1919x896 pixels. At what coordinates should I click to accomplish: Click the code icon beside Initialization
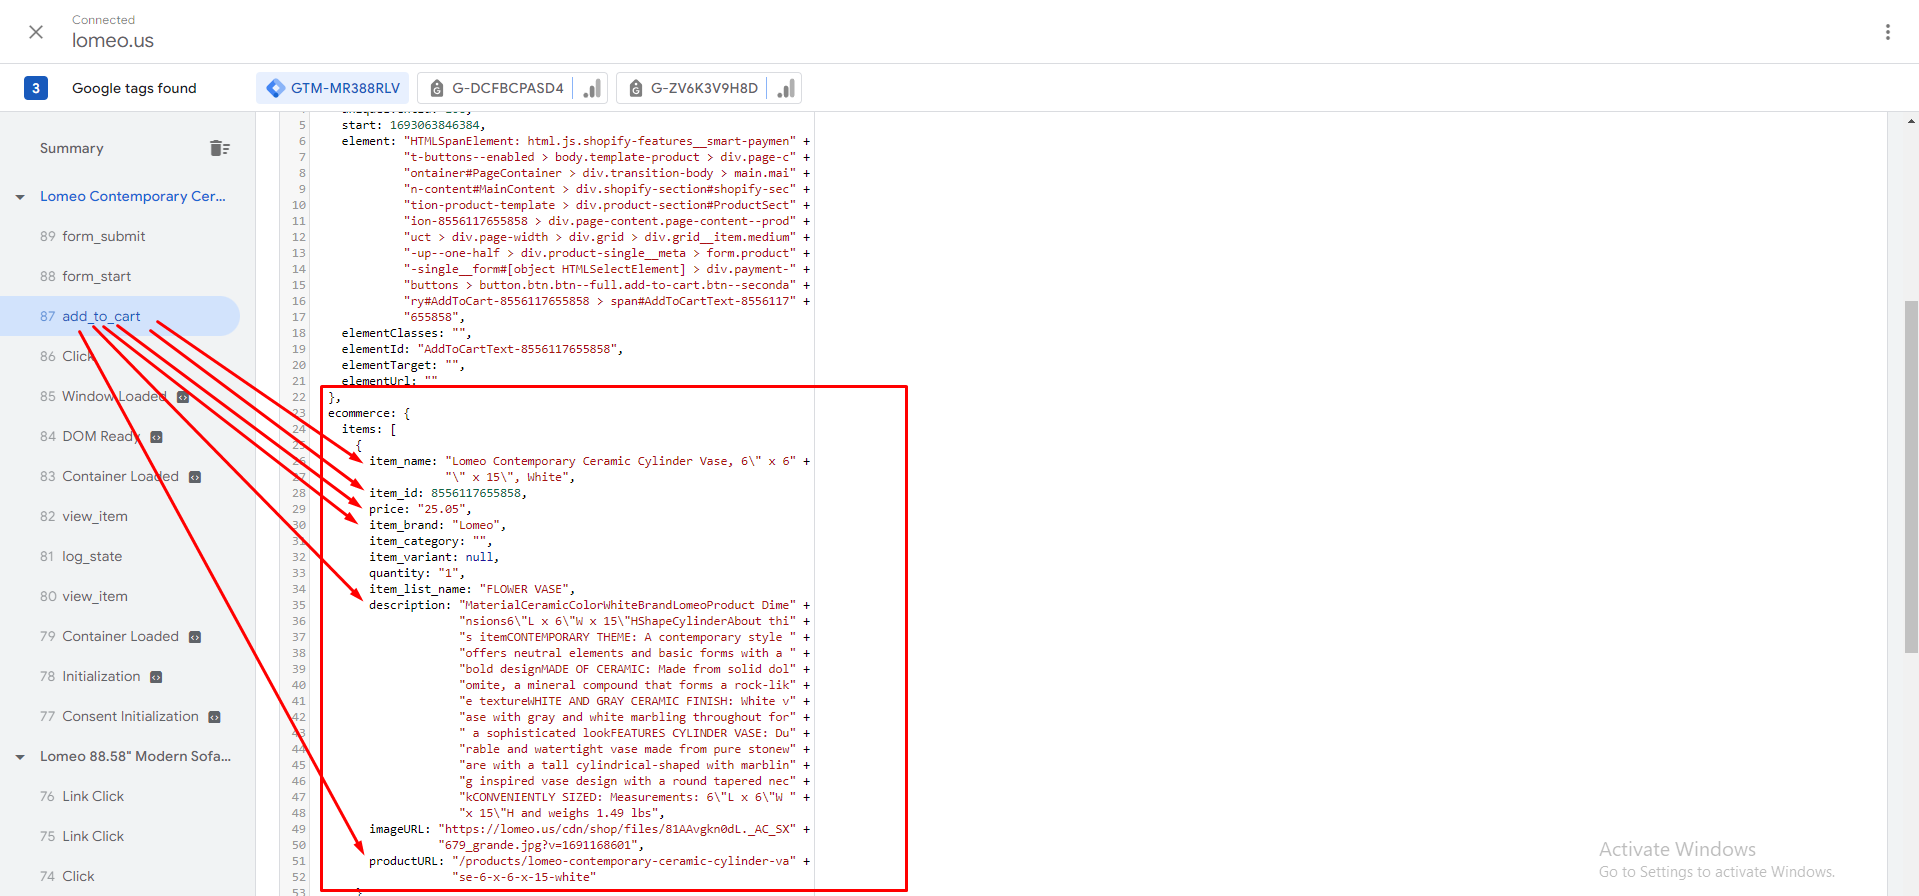pyautogui.click(x=156, y=677)
